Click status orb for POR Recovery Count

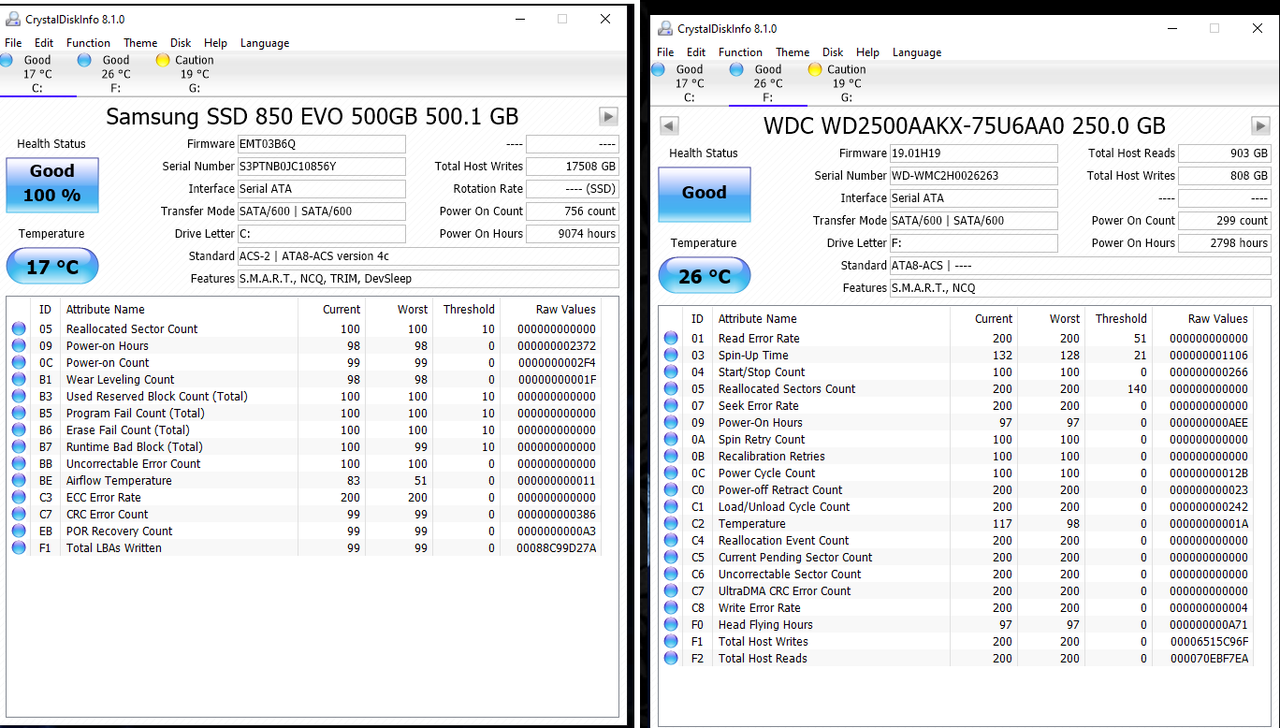(x=18, y=531)
